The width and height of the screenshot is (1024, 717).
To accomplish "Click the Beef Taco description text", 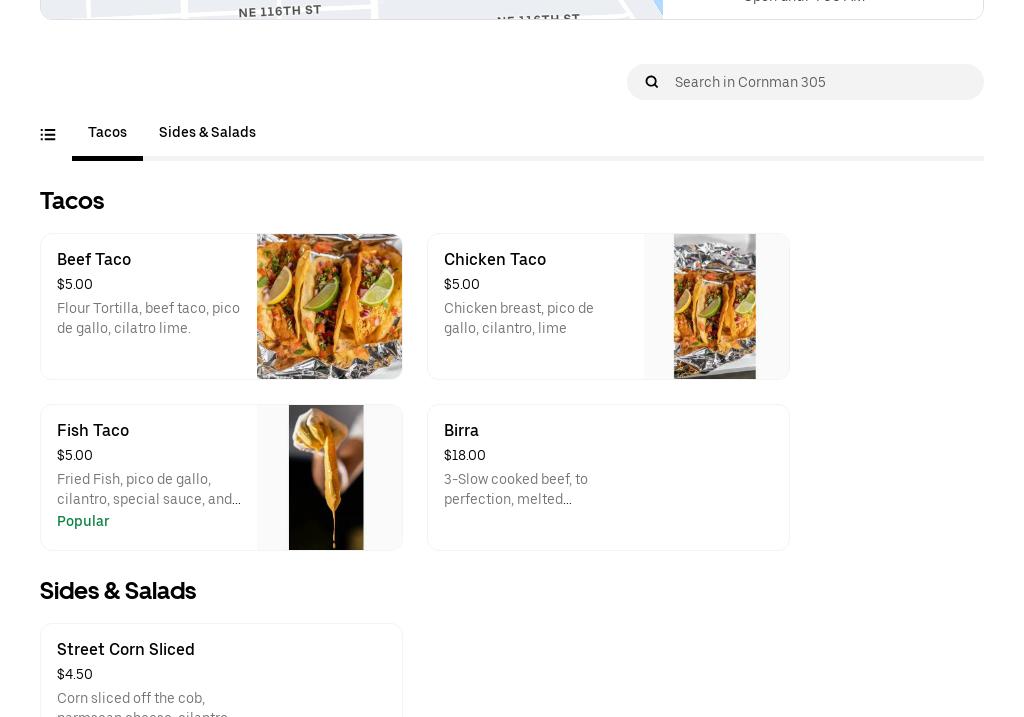I will [149, 318].
